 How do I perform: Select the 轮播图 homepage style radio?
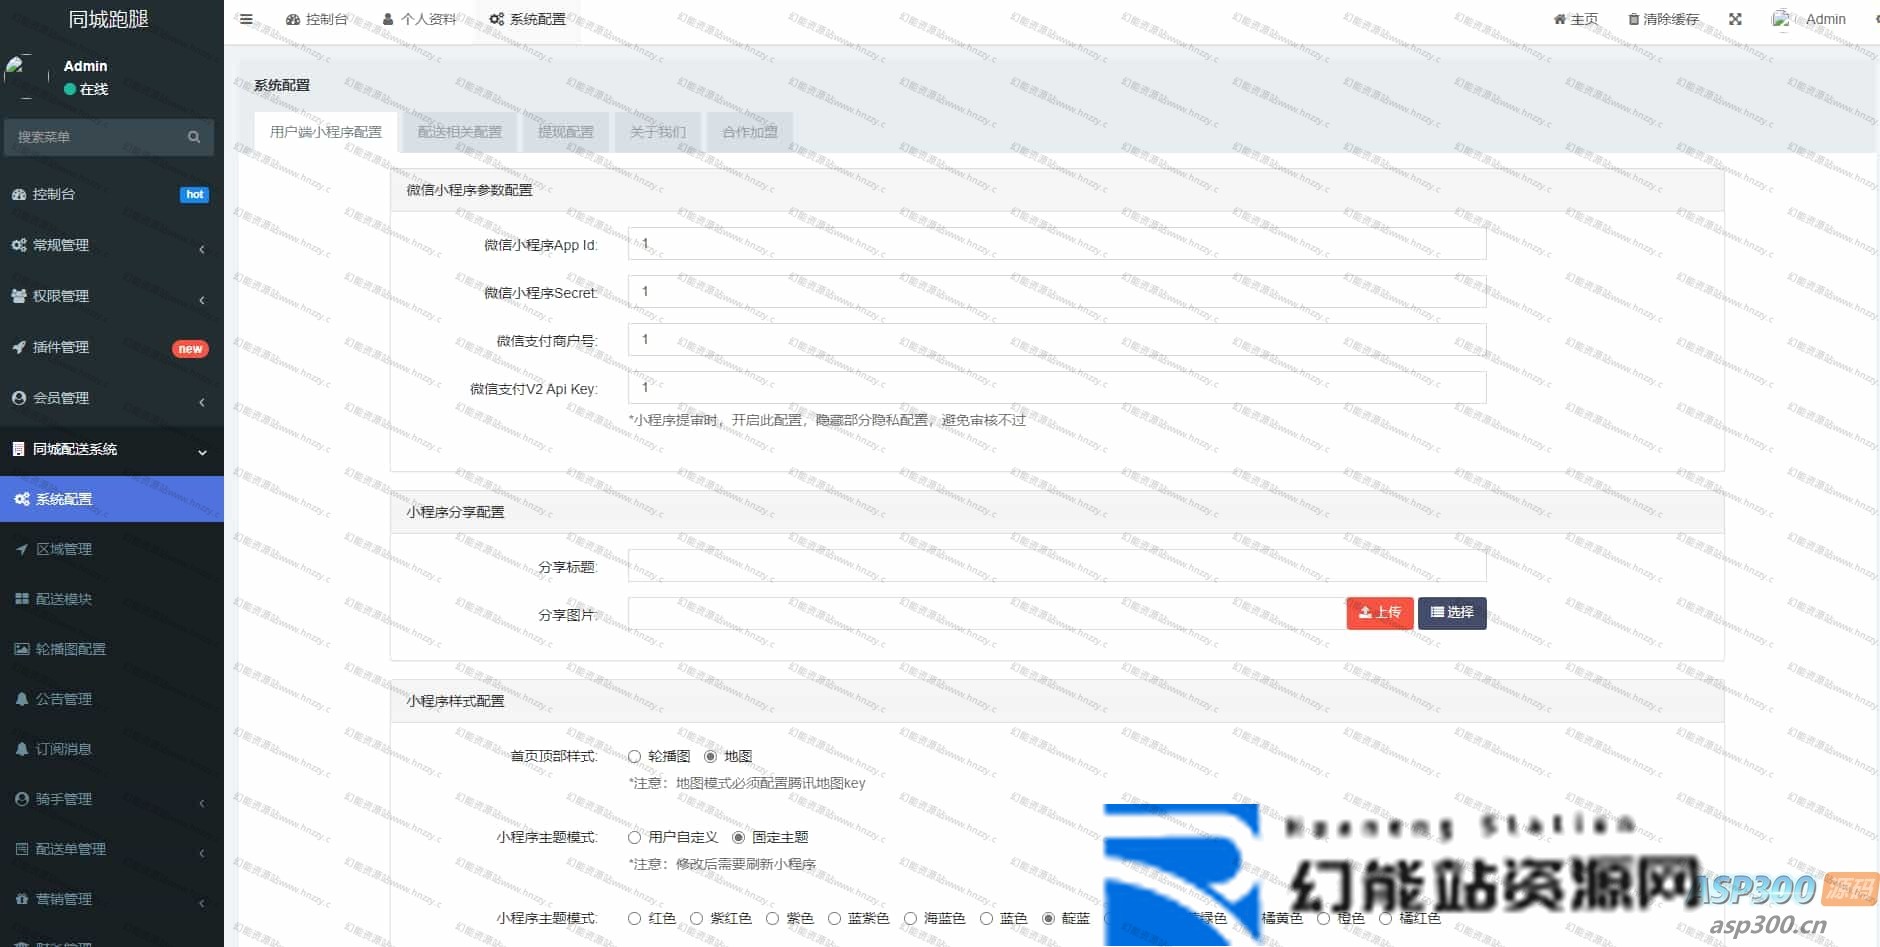pos(635,757)
